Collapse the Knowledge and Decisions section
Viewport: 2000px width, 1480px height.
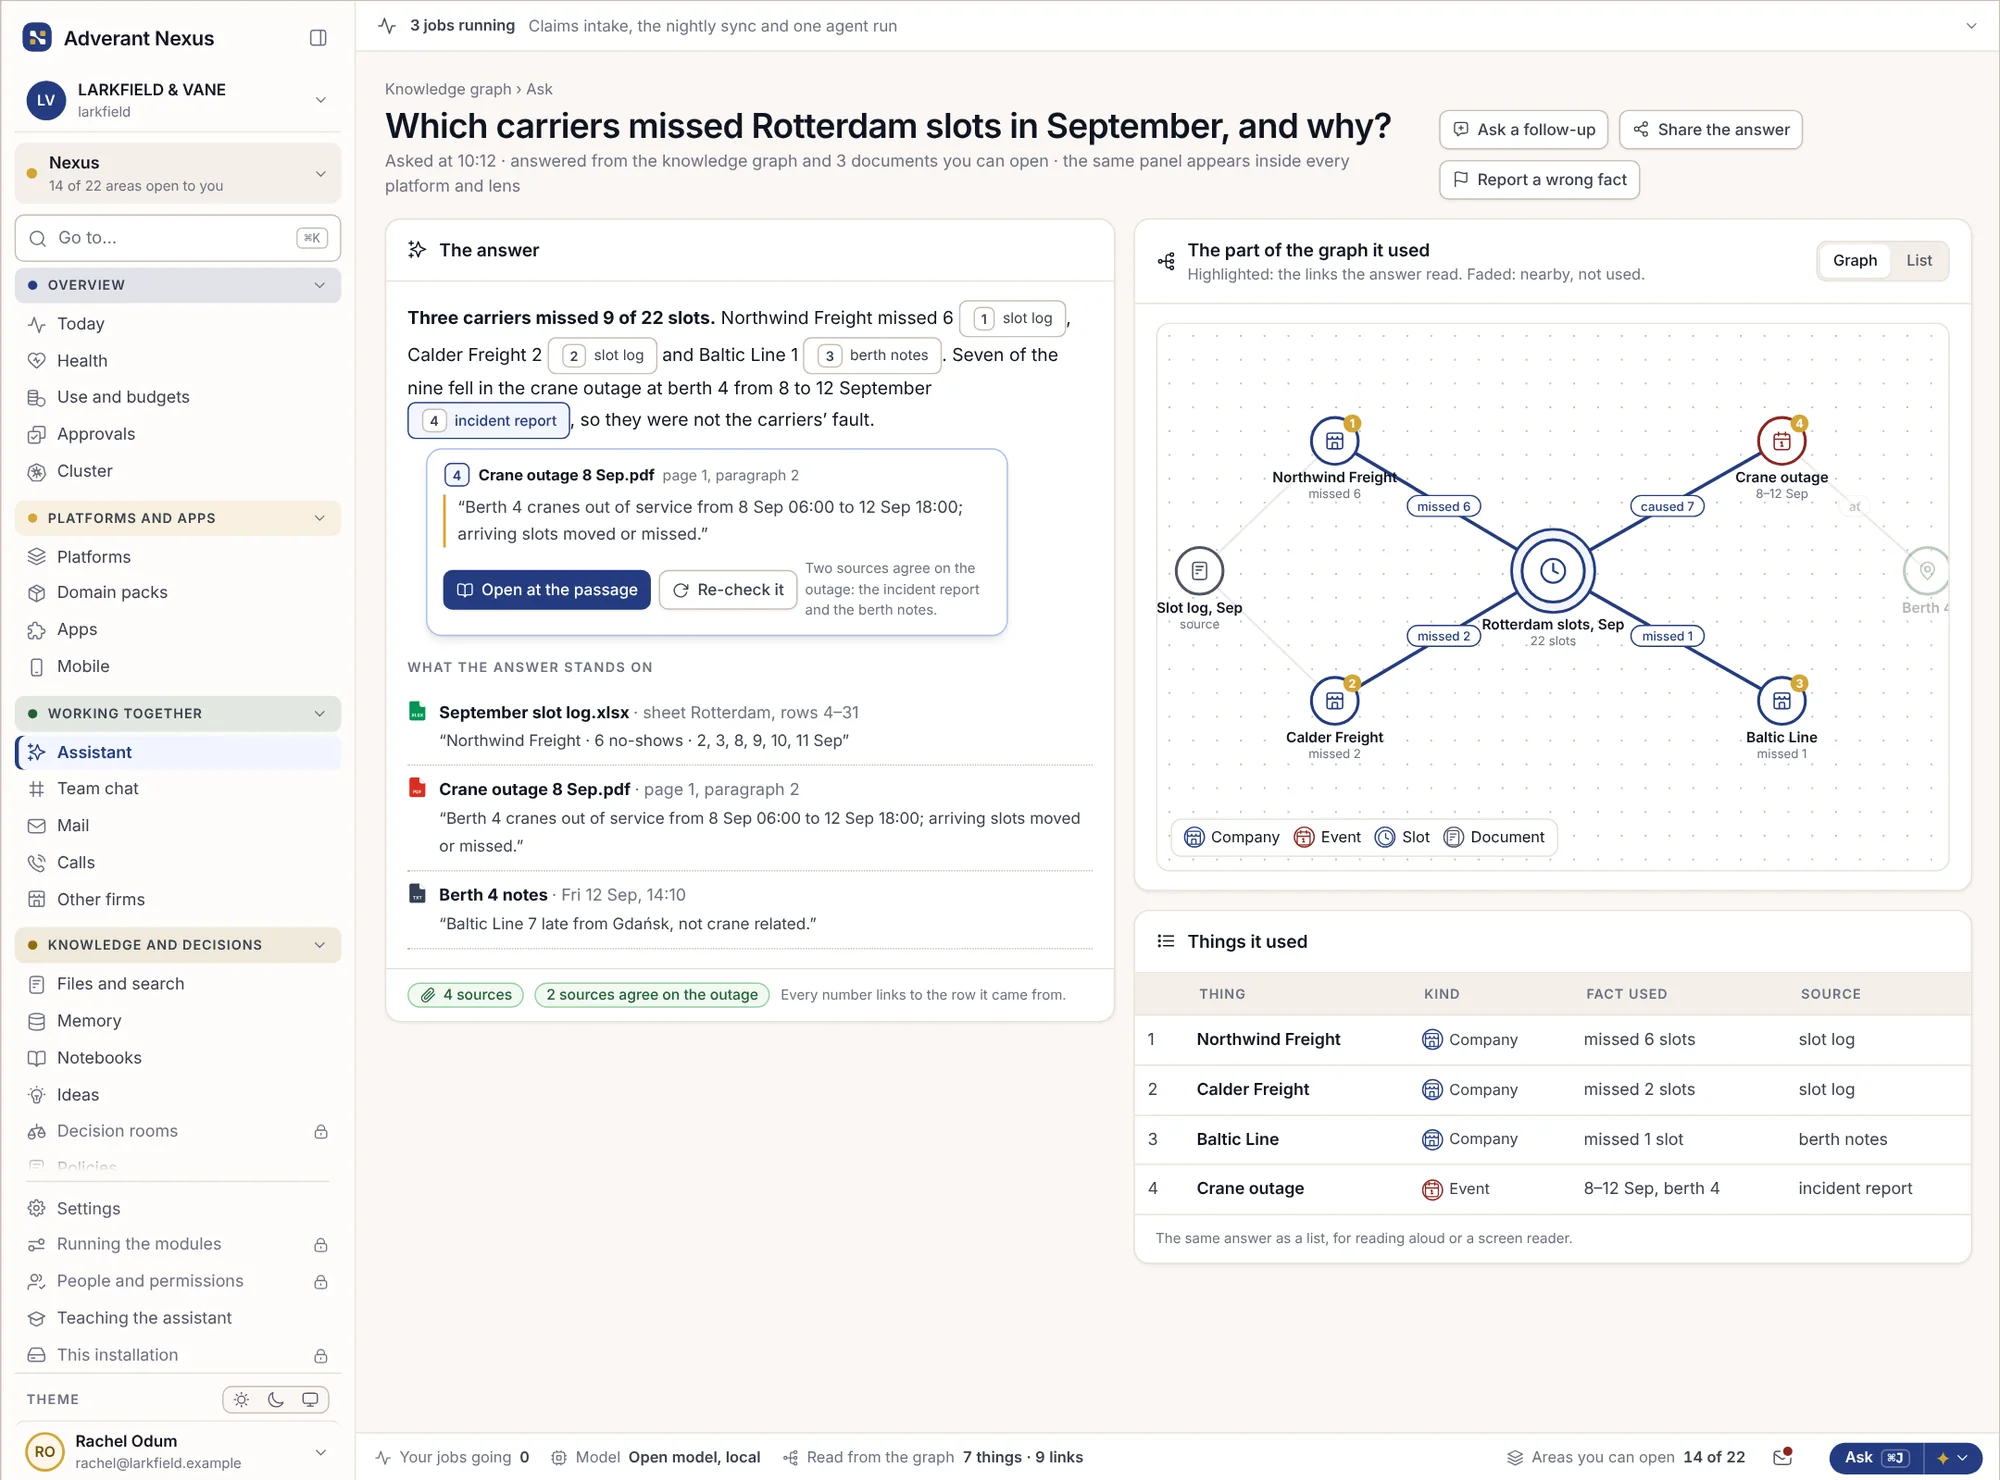(x=178, y=945)
